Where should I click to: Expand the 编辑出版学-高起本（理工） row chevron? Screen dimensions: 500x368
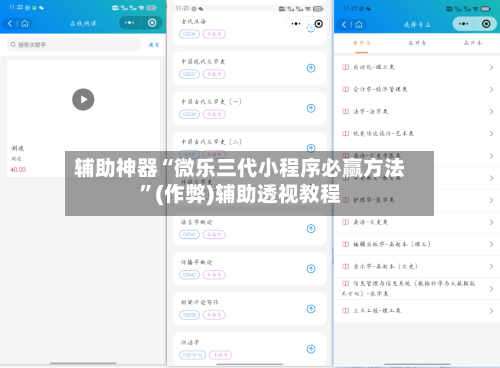[491, 244]
